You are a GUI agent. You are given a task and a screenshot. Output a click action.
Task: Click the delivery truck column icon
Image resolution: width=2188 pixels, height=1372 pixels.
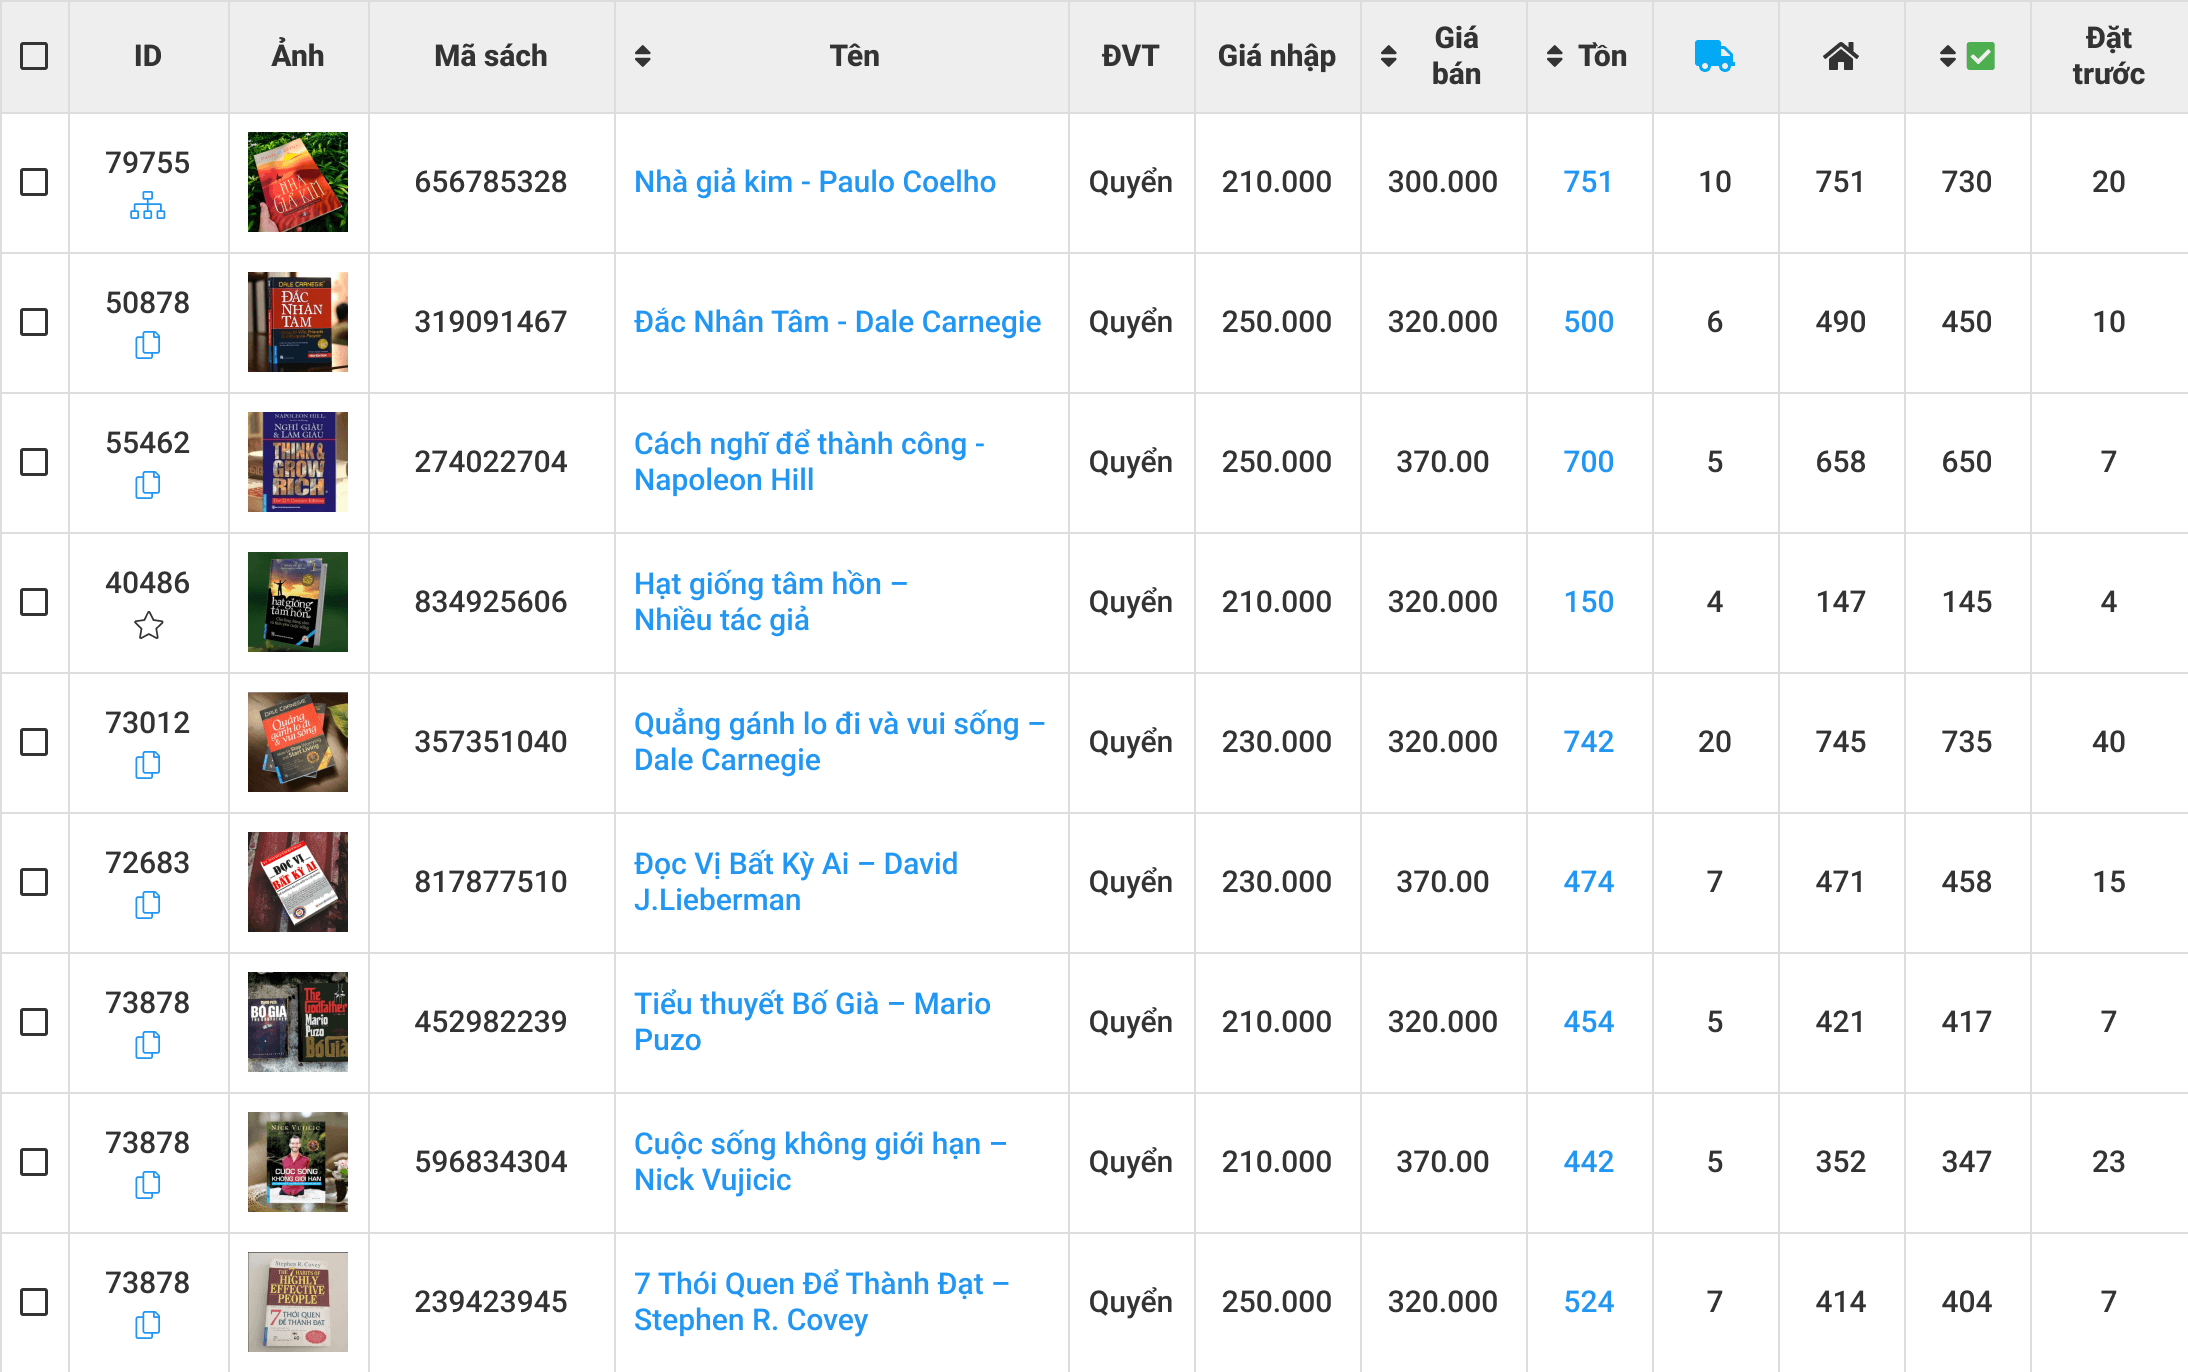[x=1714, y=56]
